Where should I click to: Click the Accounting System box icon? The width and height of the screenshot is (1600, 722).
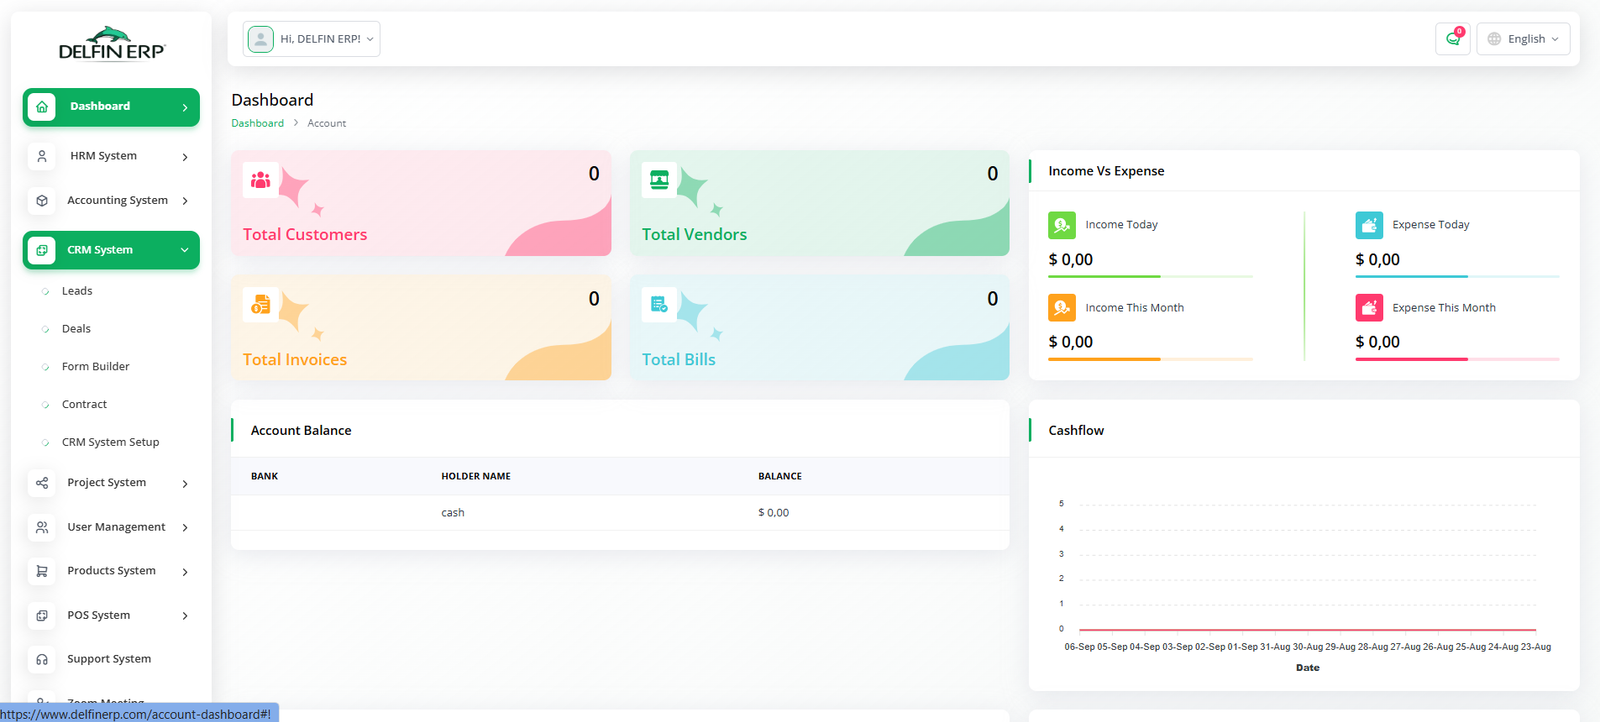[x=42, y=201]
